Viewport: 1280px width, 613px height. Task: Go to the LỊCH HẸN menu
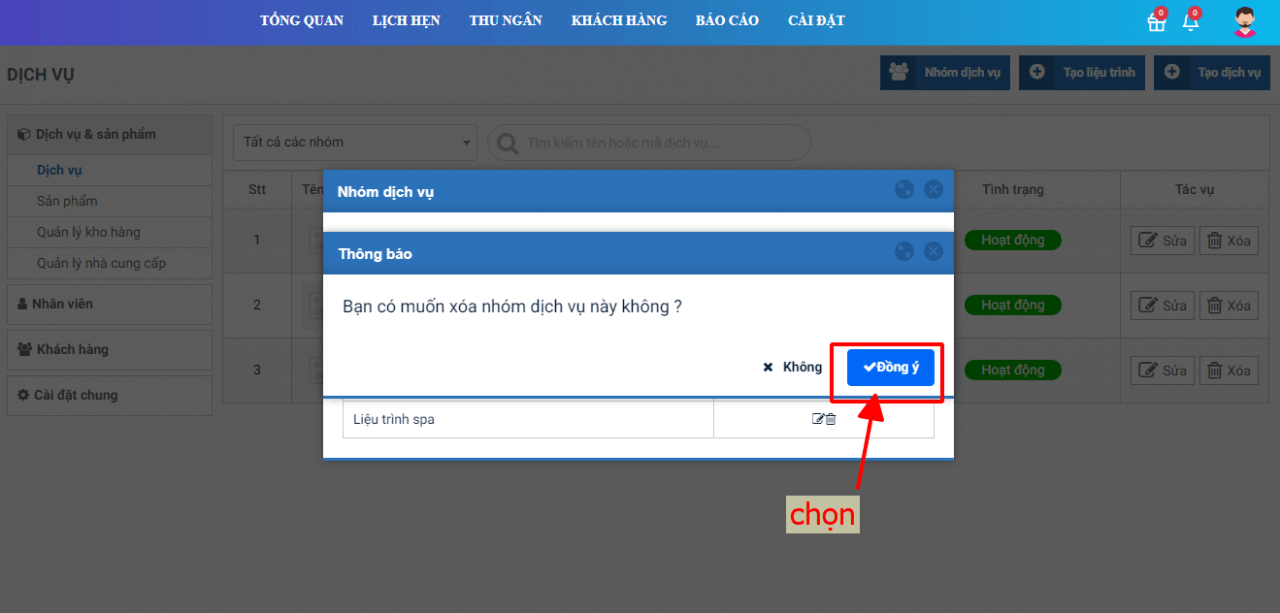click(406, 21)
